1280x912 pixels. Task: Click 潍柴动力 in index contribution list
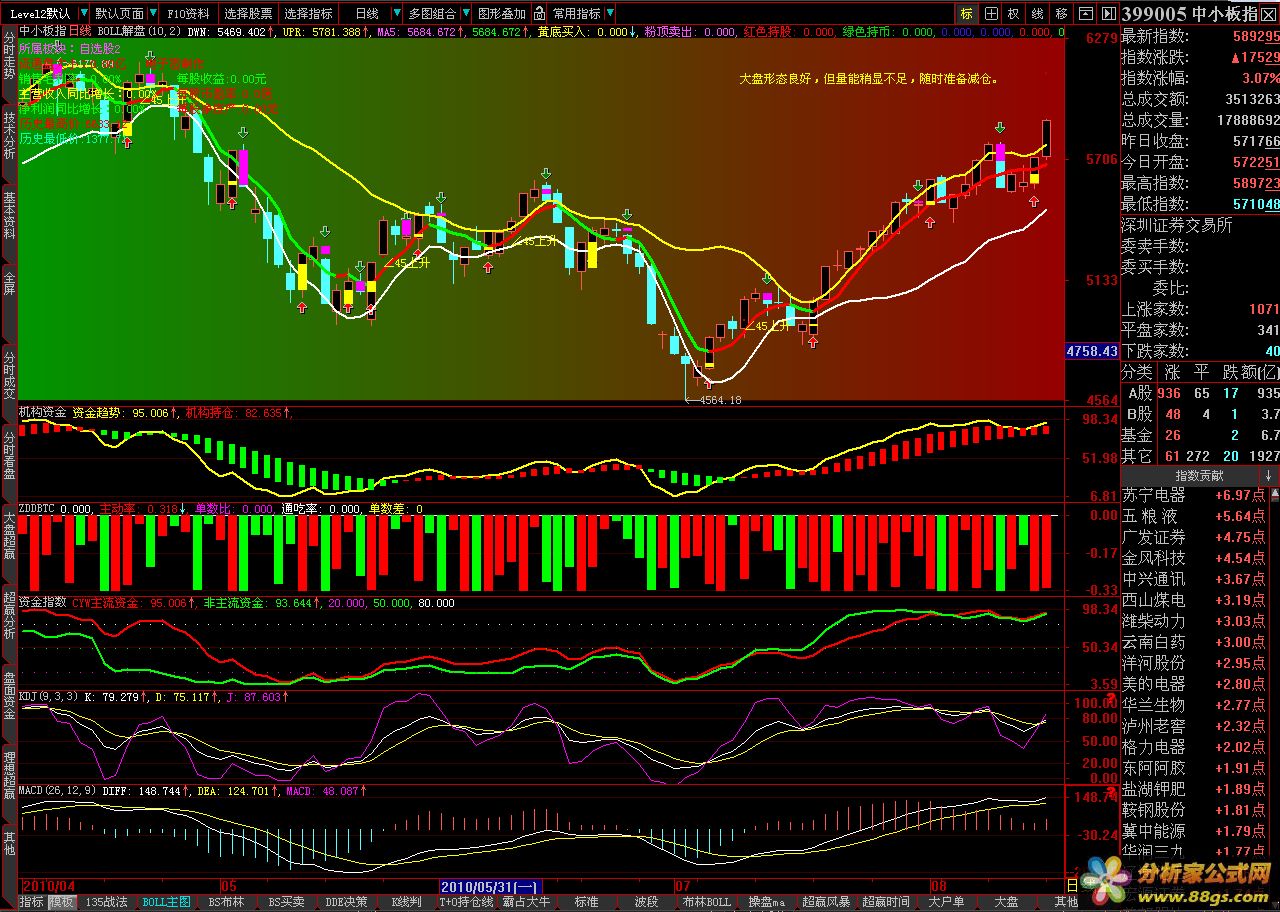(1154, 621)
